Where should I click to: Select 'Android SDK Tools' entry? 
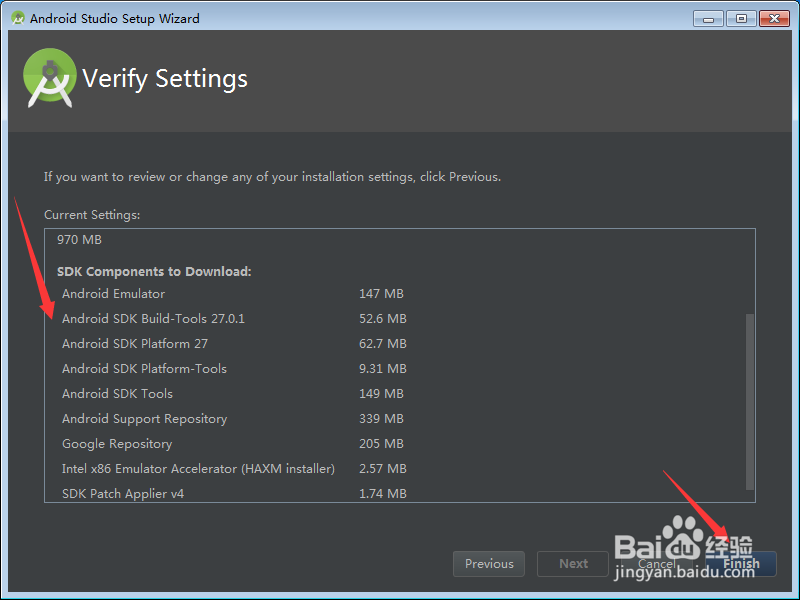(x=117, y=394)
